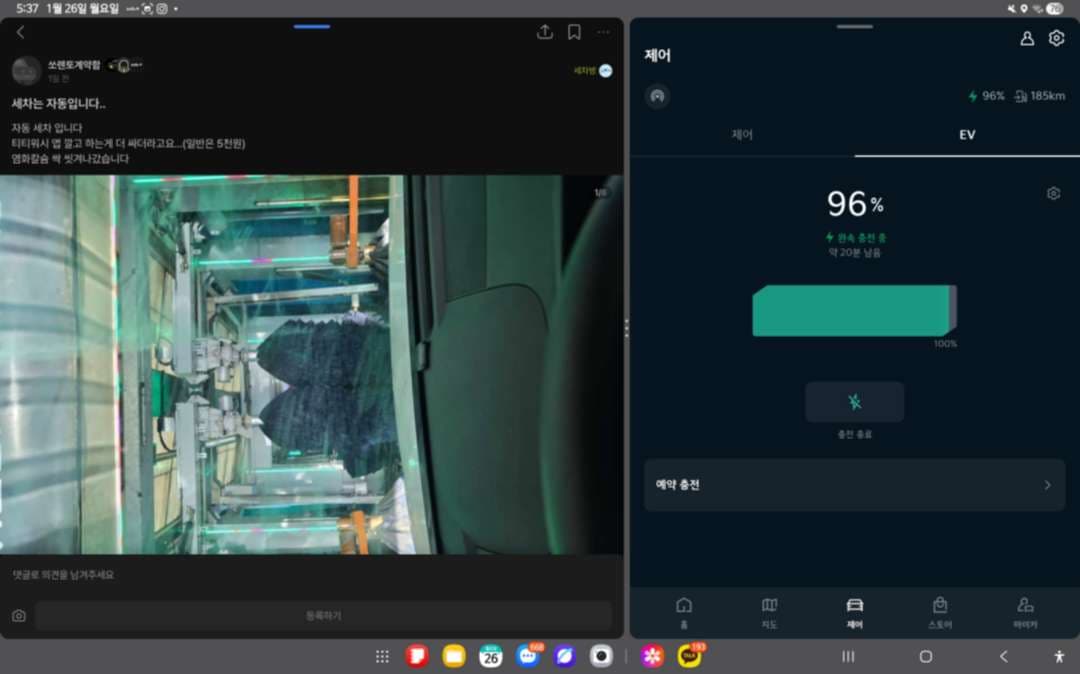Image resolution: width=1080 pixels, height=674 pixels.
Task: Open the 스토어 tab in bottom navigation
Action: tap(939, 612)
